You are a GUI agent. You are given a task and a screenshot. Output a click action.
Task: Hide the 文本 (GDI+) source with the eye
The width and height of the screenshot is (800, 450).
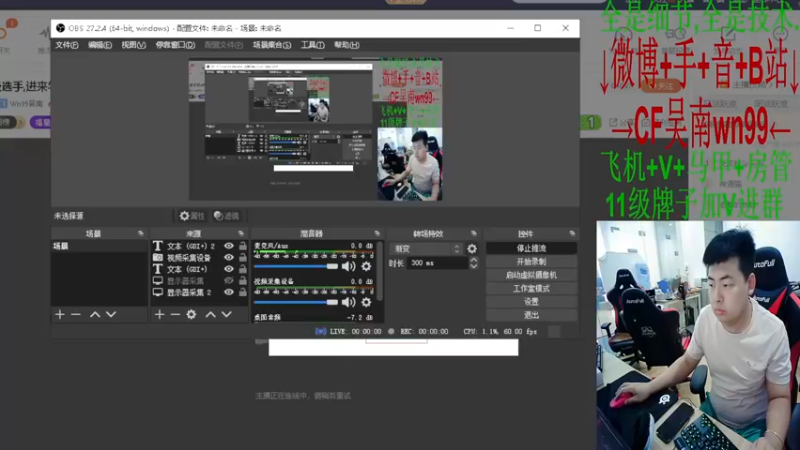pos(229,269)
